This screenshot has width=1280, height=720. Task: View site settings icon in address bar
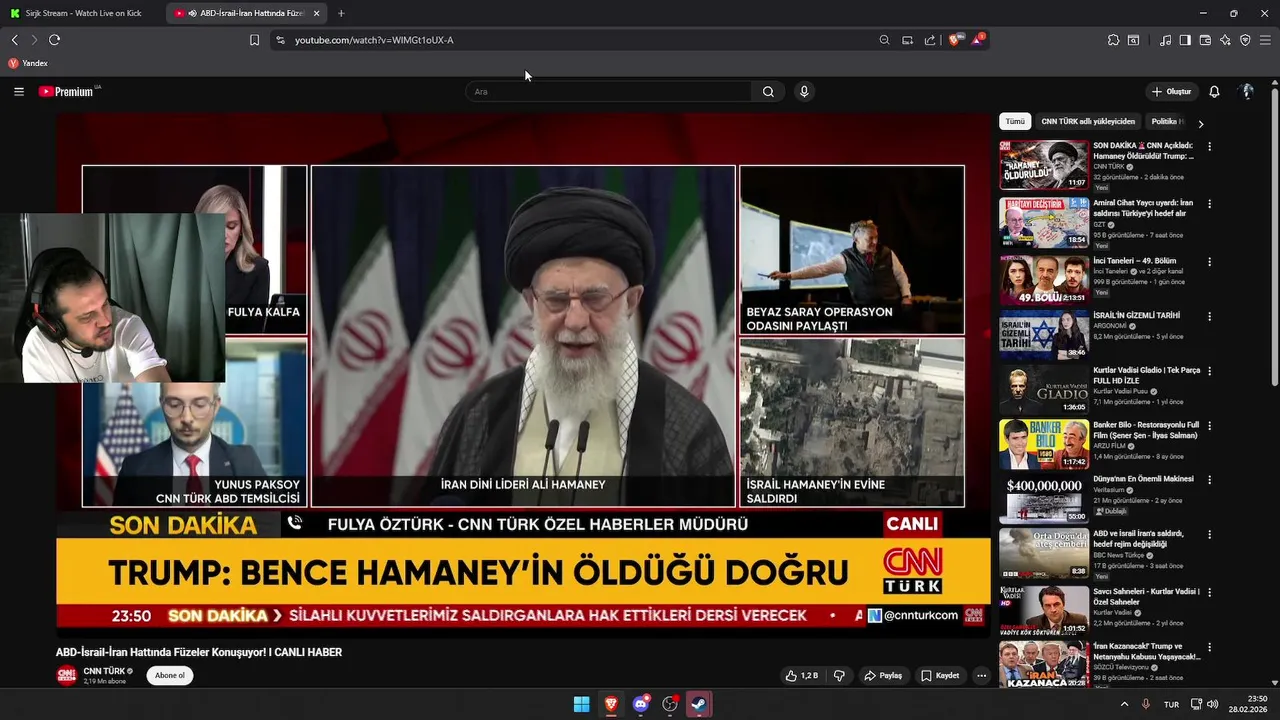coord(280,40)
